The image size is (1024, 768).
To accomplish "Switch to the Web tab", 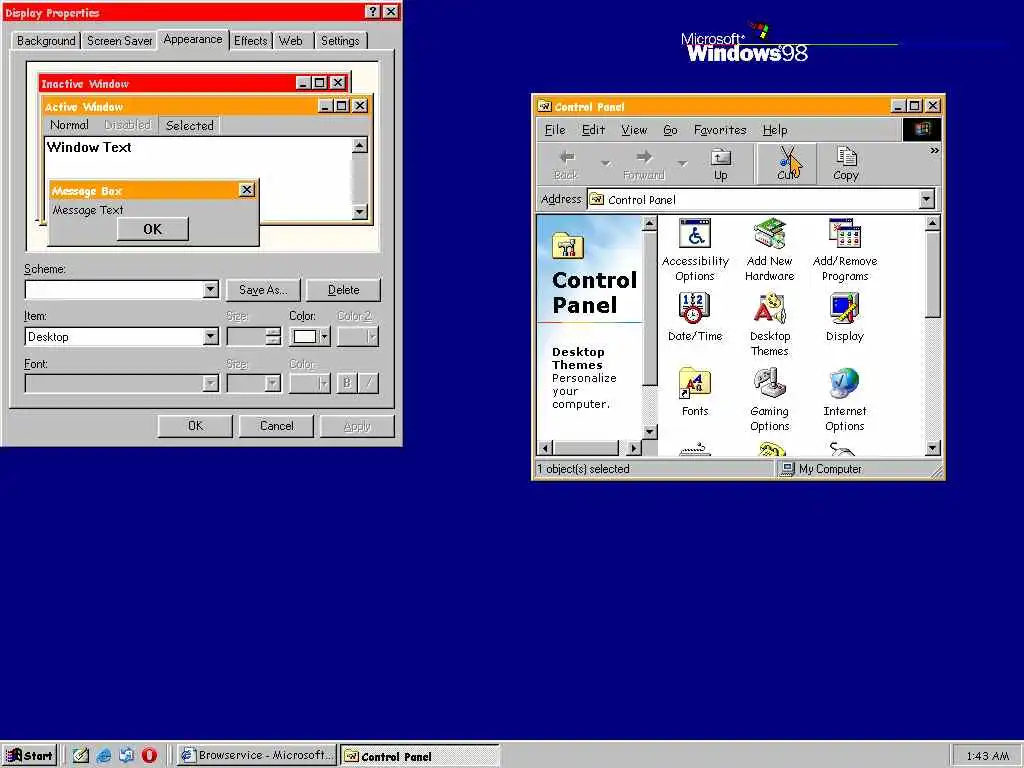I will click(x=291, y=40).
